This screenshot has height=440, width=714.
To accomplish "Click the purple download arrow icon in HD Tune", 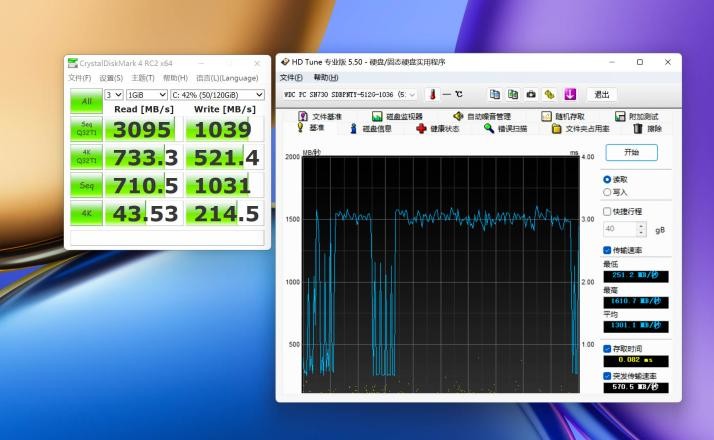I will click(570, 94).
